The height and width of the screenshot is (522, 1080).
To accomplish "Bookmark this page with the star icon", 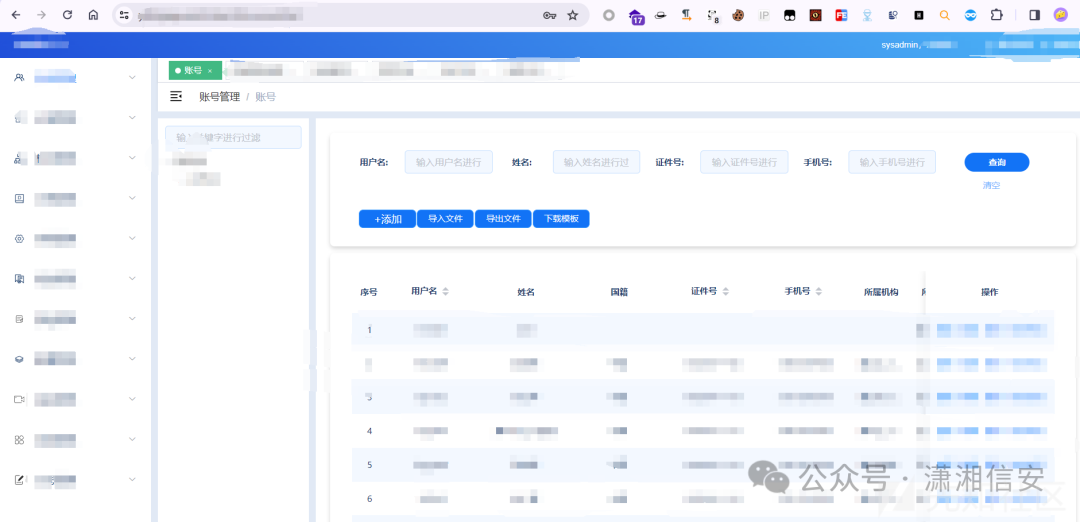I will click(573, 15).
